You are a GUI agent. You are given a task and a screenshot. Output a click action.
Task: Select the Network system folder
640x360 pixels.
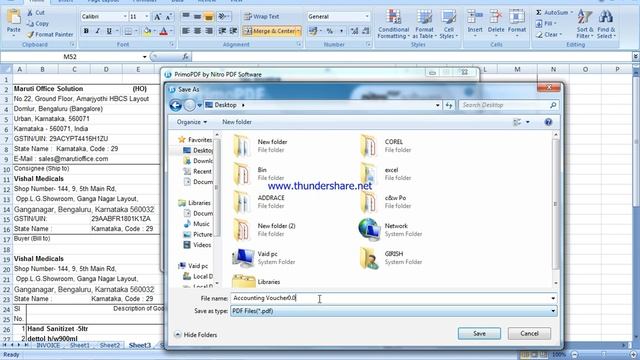[x=390, y=230]
